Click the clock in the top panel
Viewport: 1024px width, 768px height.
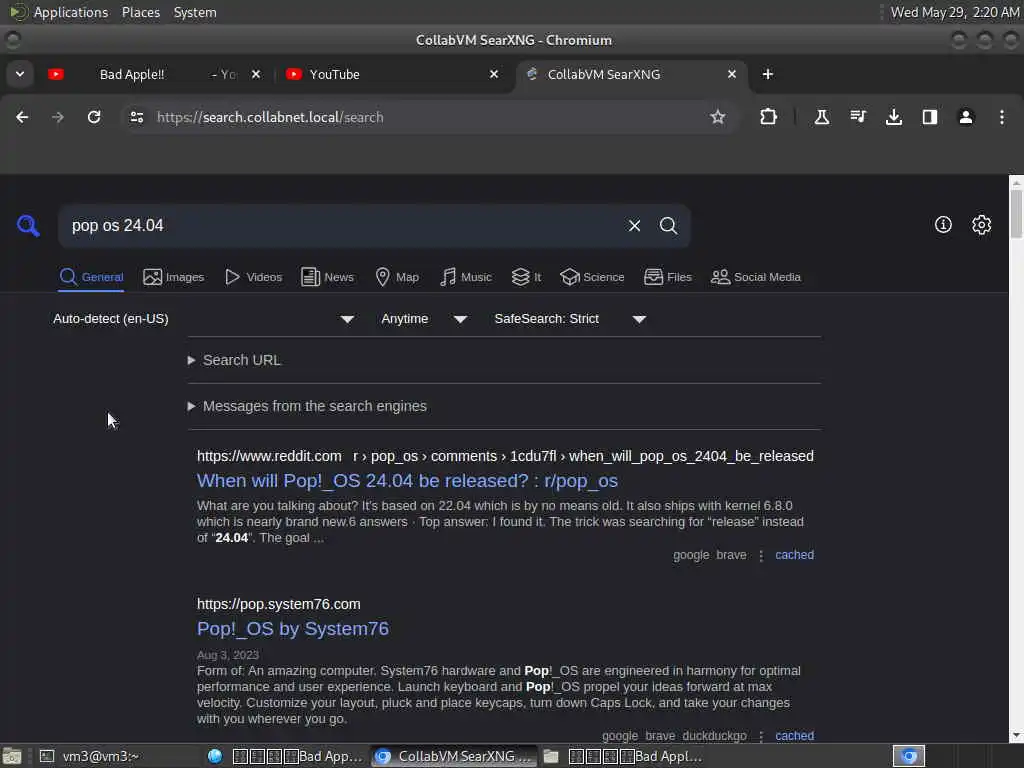pyautogui.click(x=955, y=12)
